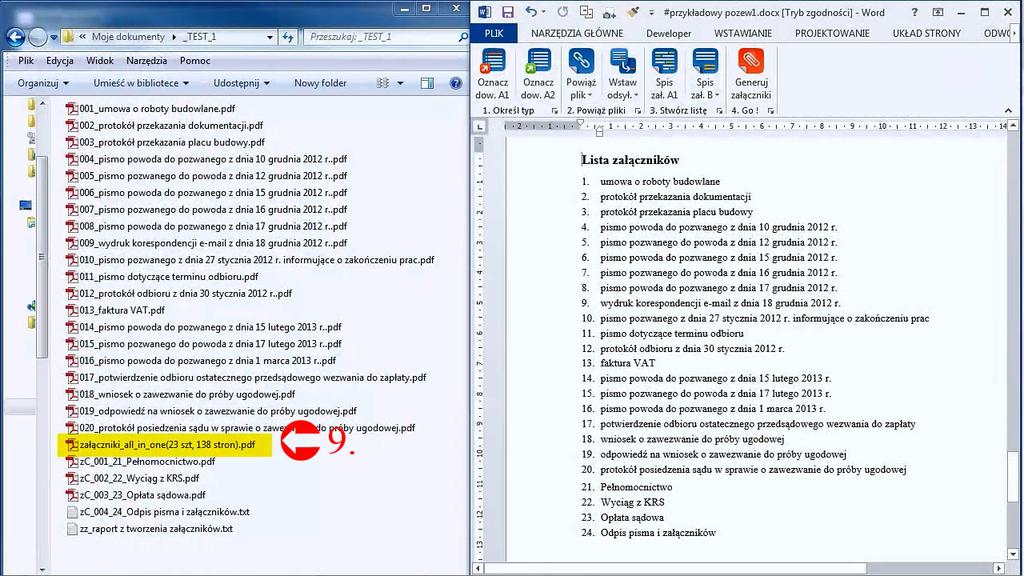Open Explorer help blue question icon
Viewport: 1024px width, 576px height.
[x=456, y=83]
